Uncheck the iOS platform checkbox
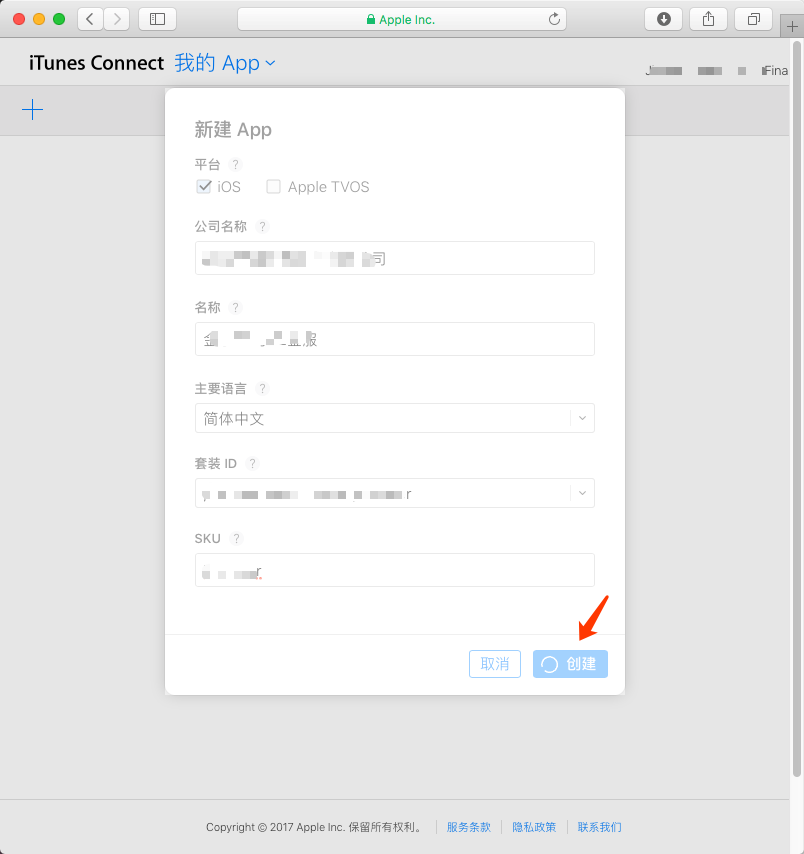This screenshot has height=854, width=804. (x=204, y=187)
